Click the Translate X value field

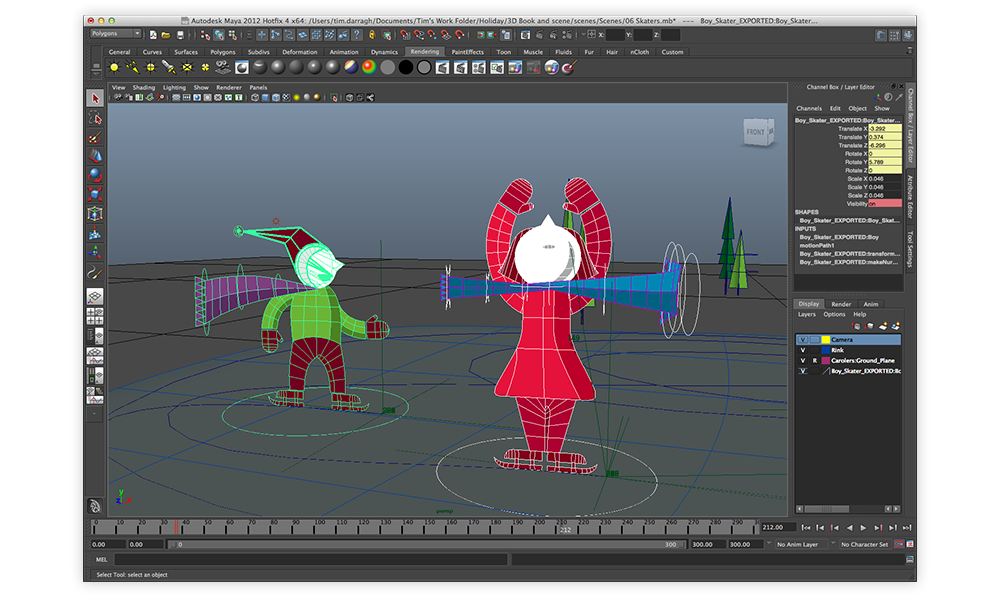[884, 129]
